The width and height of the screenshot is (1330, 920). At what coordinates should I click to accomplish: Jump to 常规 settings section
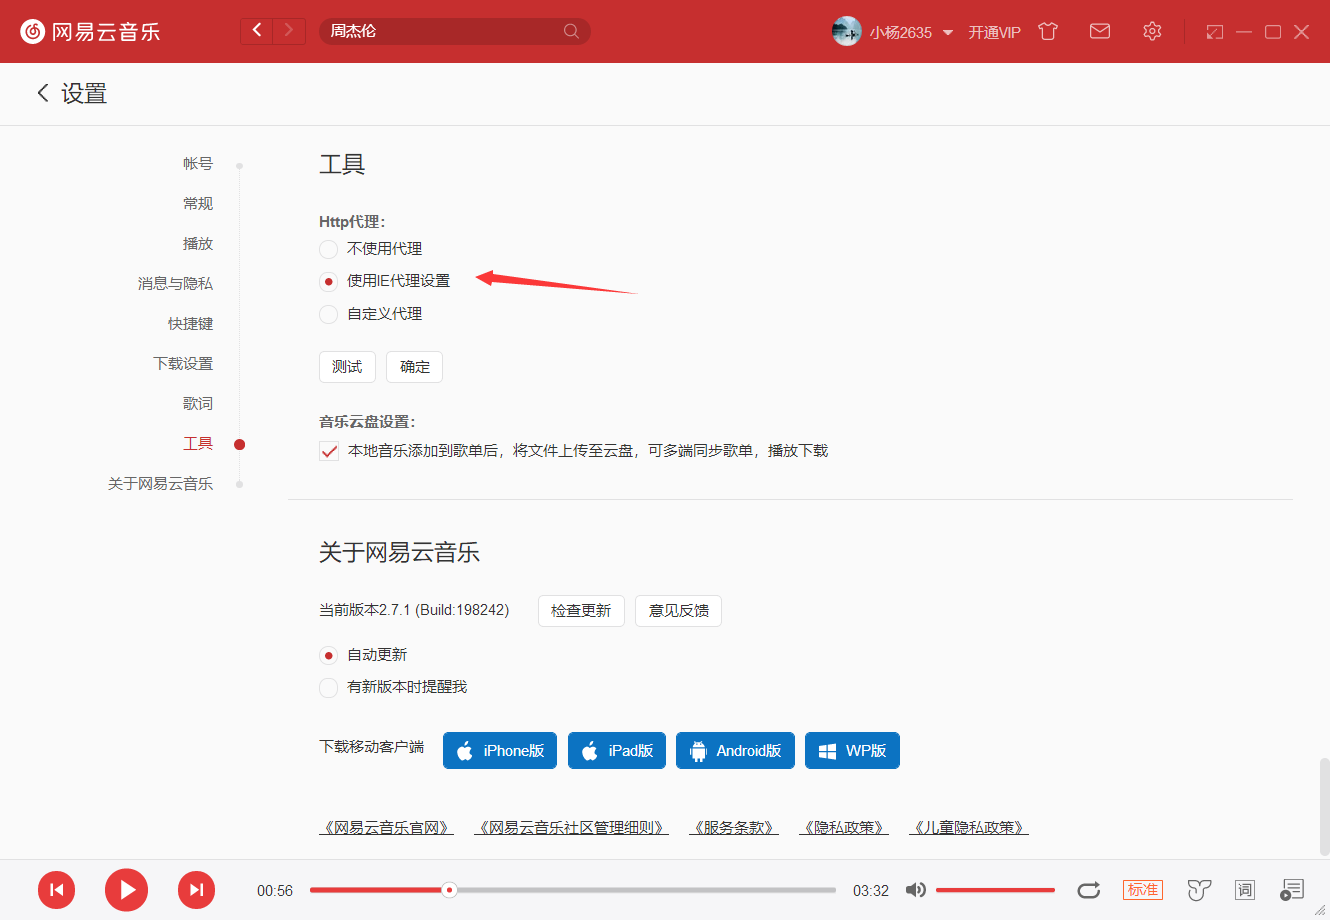pos(198,203)
